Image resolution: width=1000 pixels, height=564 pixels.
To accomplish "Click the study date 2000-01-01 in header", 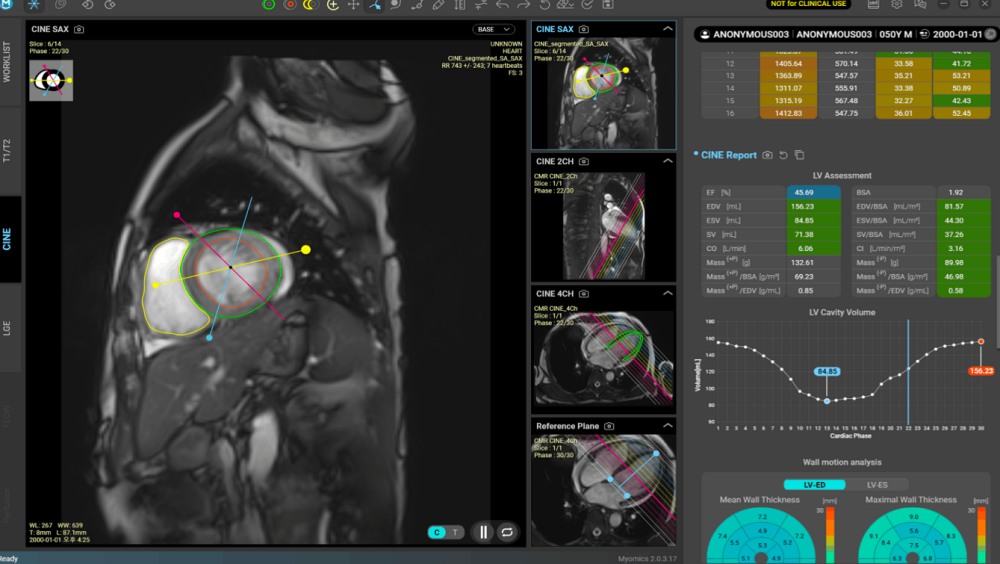I will pos(957,34).
